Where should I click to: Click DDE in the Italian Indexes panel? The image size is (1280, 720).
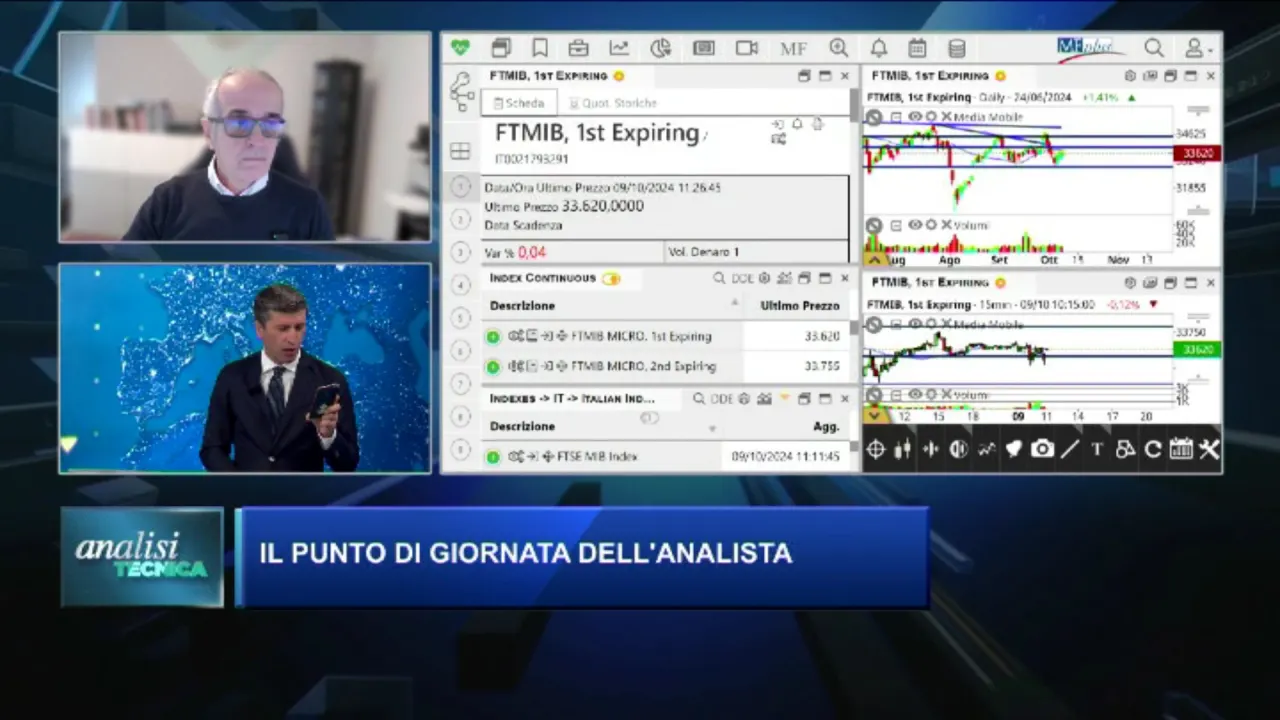click(722, 399)
